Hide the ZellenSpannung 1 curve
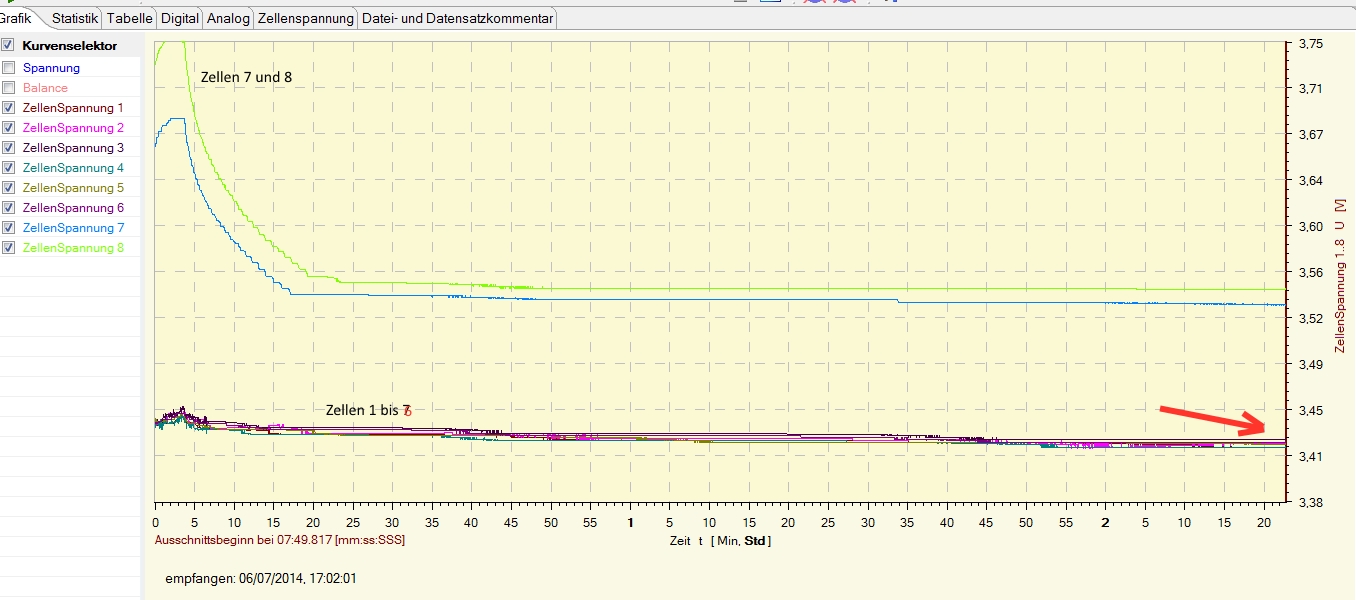 point(8,108)
